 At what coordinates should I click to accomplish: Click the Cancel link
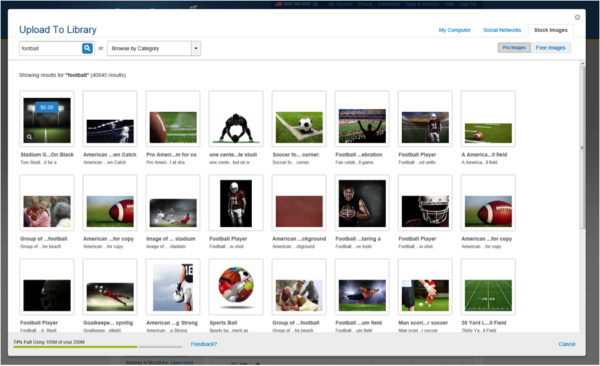(x=567, y=344)
